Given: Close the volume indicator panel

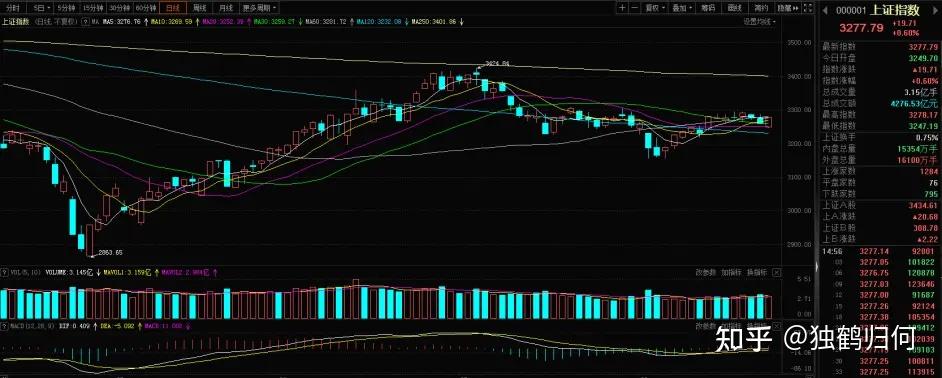Looking at the screenshot, I should click(776, 272).
